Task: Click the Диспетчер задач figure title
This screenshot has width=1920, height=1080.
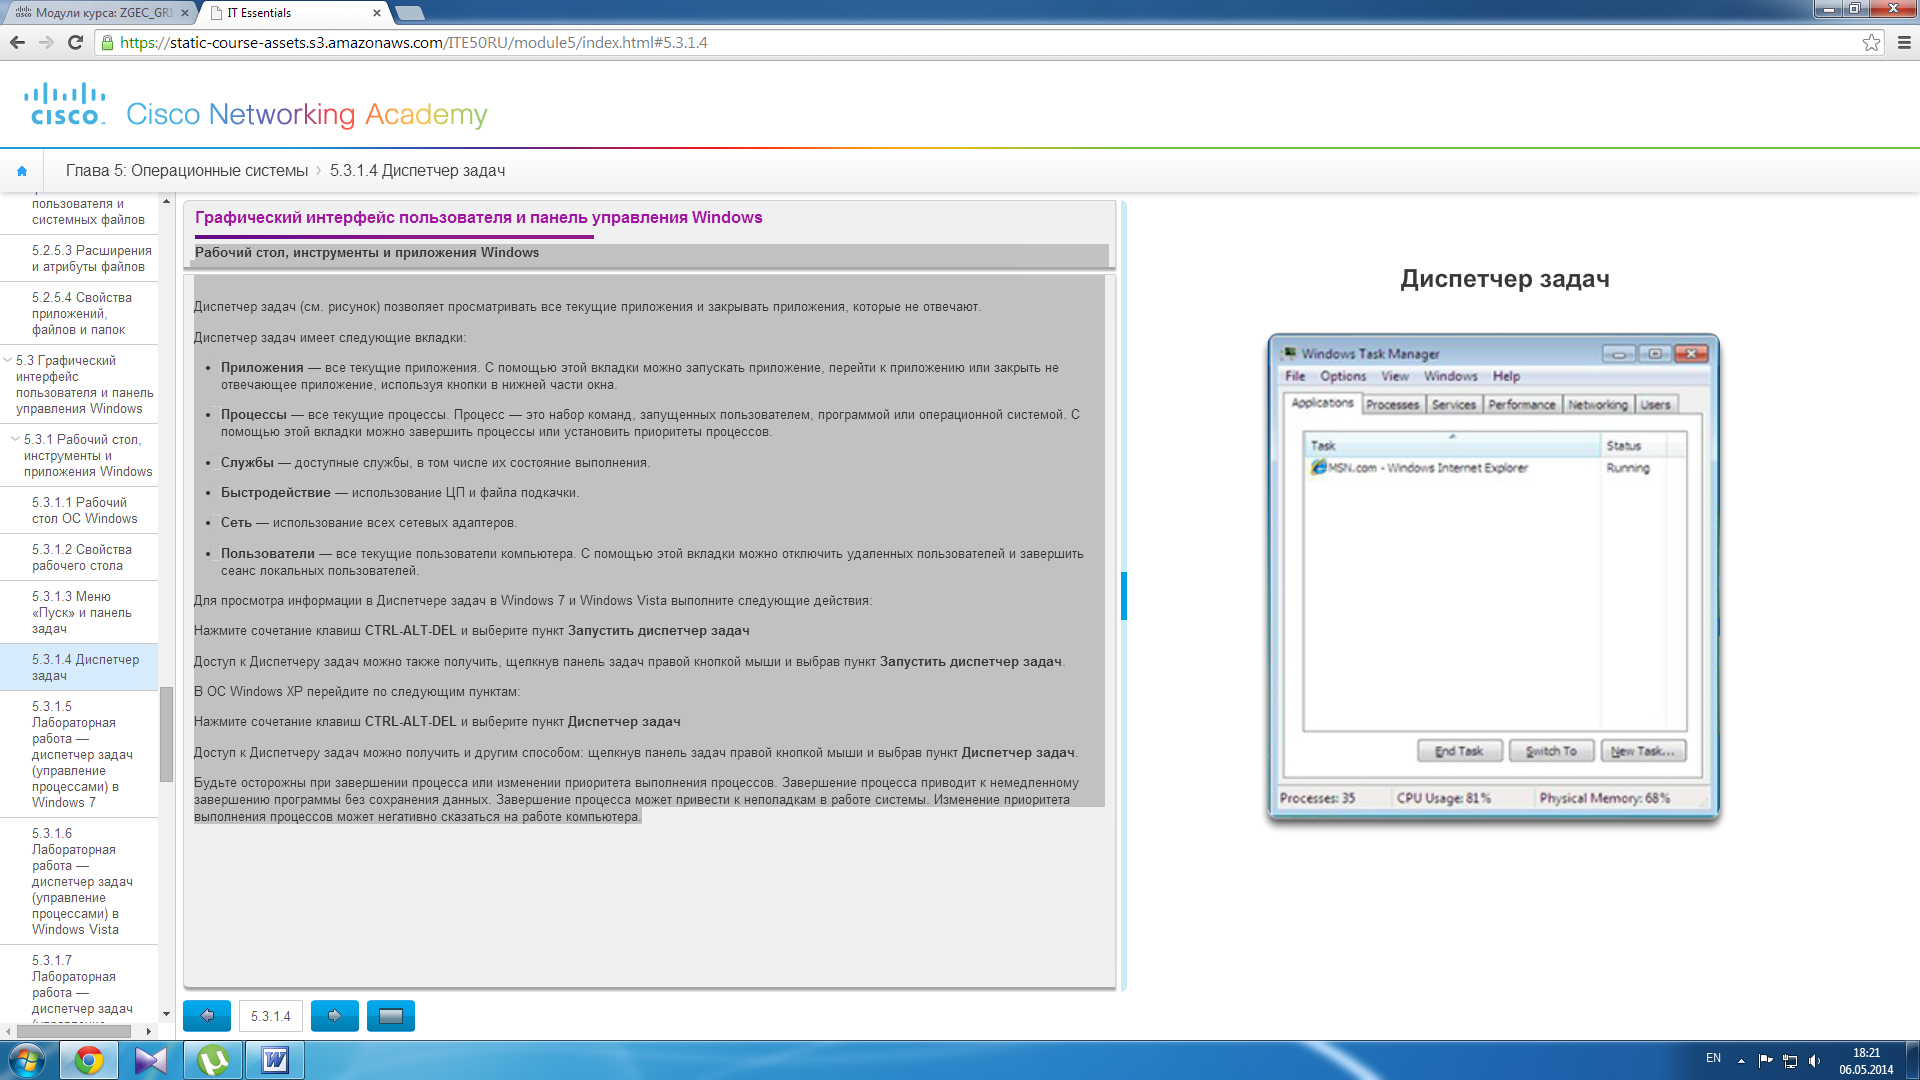Action: click(x=1505, y=279)
